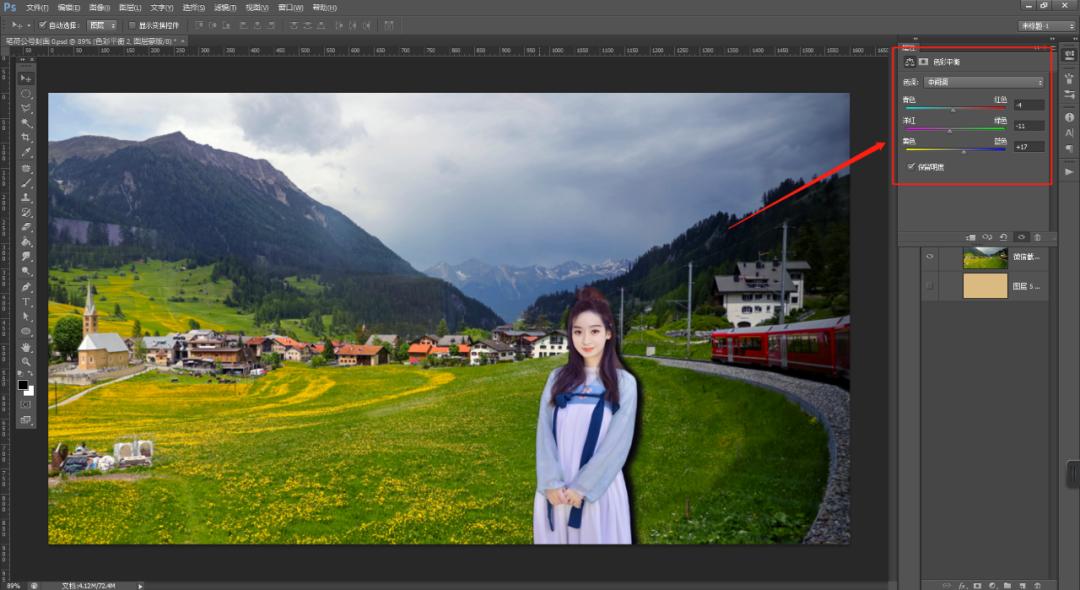Image resolution: width=1080 pixels, height=590 pixels.
Task: Open the workspace switcher dropdown
Action: click(x=1046, y=25)
